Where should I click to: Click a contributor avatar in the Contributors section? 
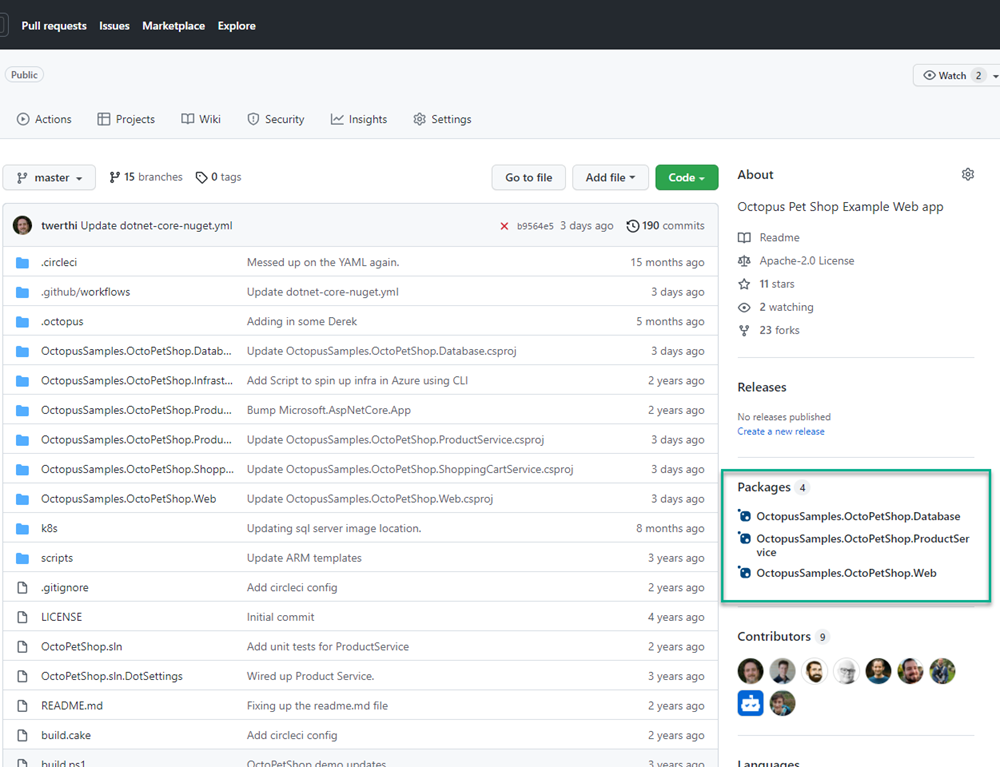[750, 671]
